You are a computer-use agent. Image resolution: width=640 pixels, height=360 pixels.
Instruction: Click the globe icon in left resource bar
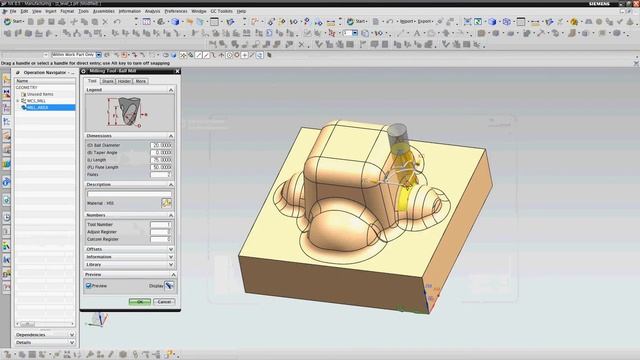coord(7,182)
